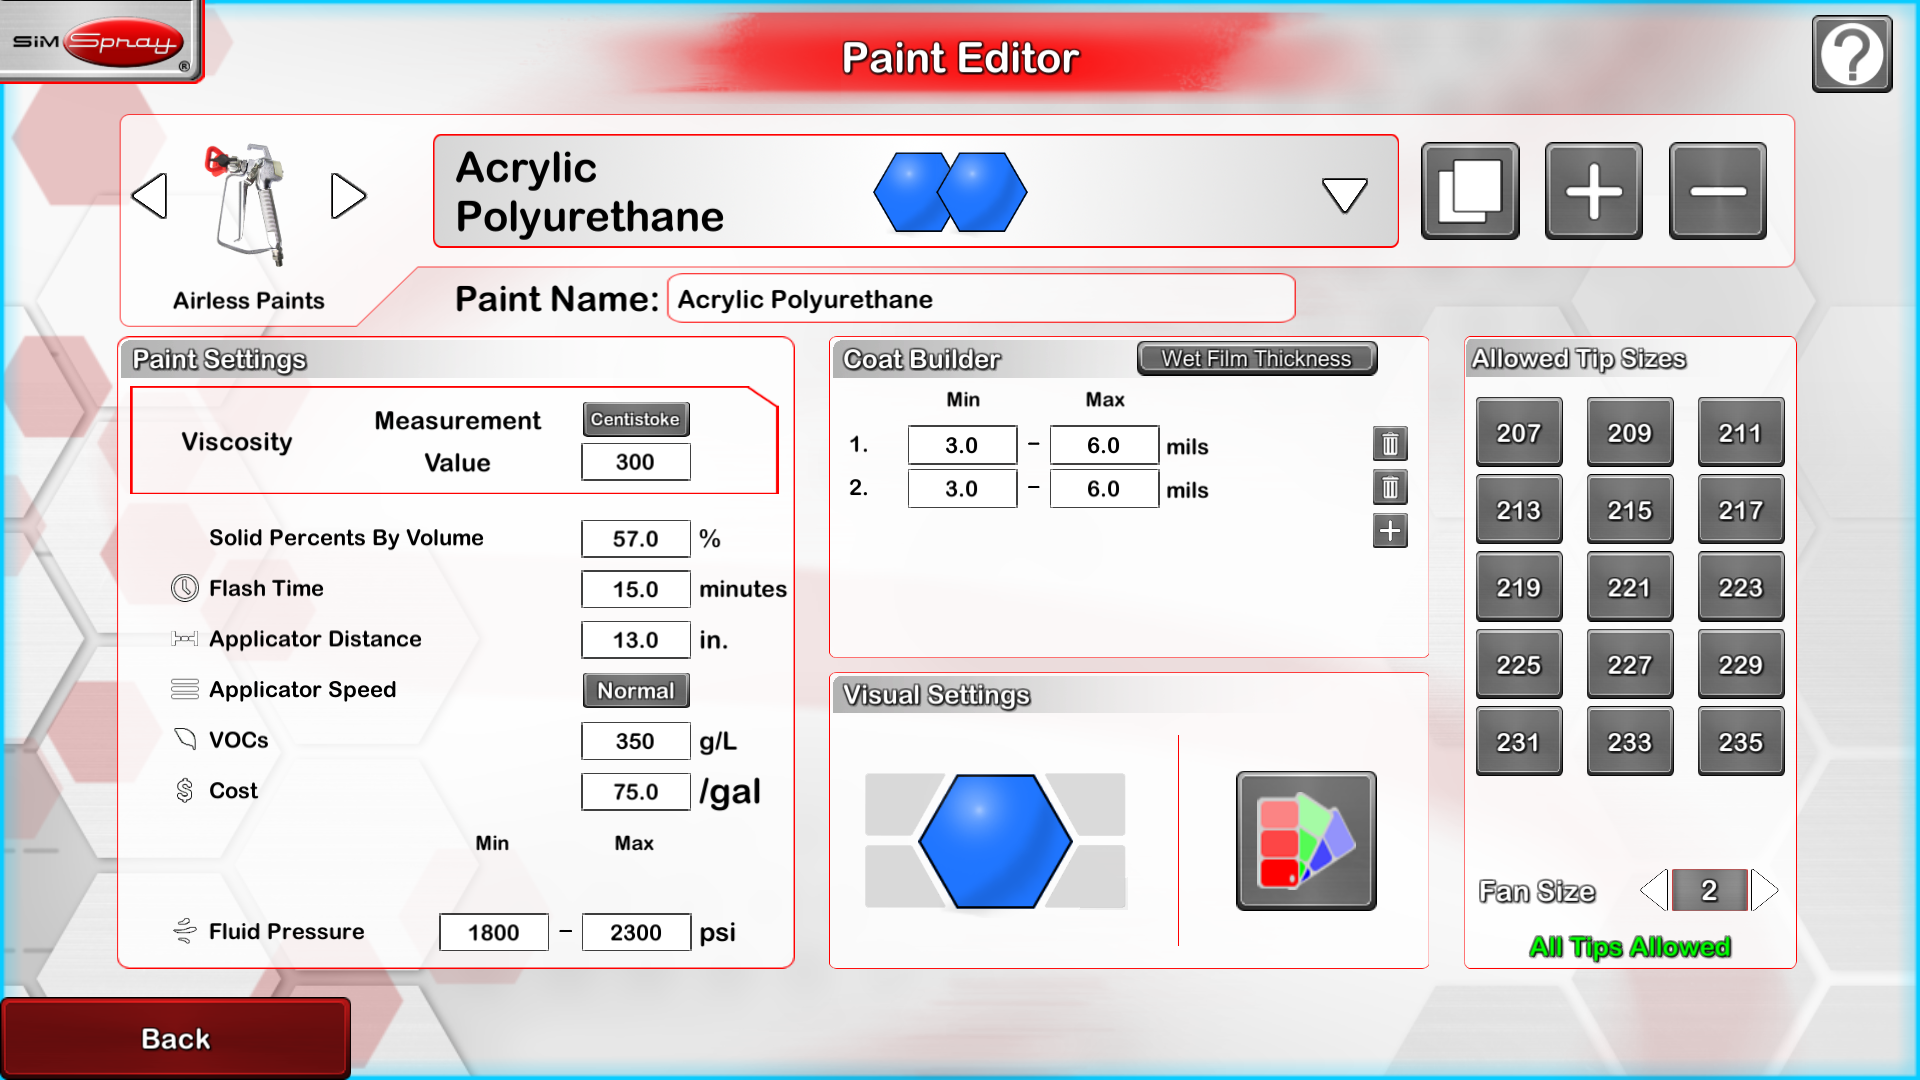Image resolution: width=1920 pixels, height=1080 pixels.
Task: Delete coat 1 with trash icon
Action: click(1390, 444)
